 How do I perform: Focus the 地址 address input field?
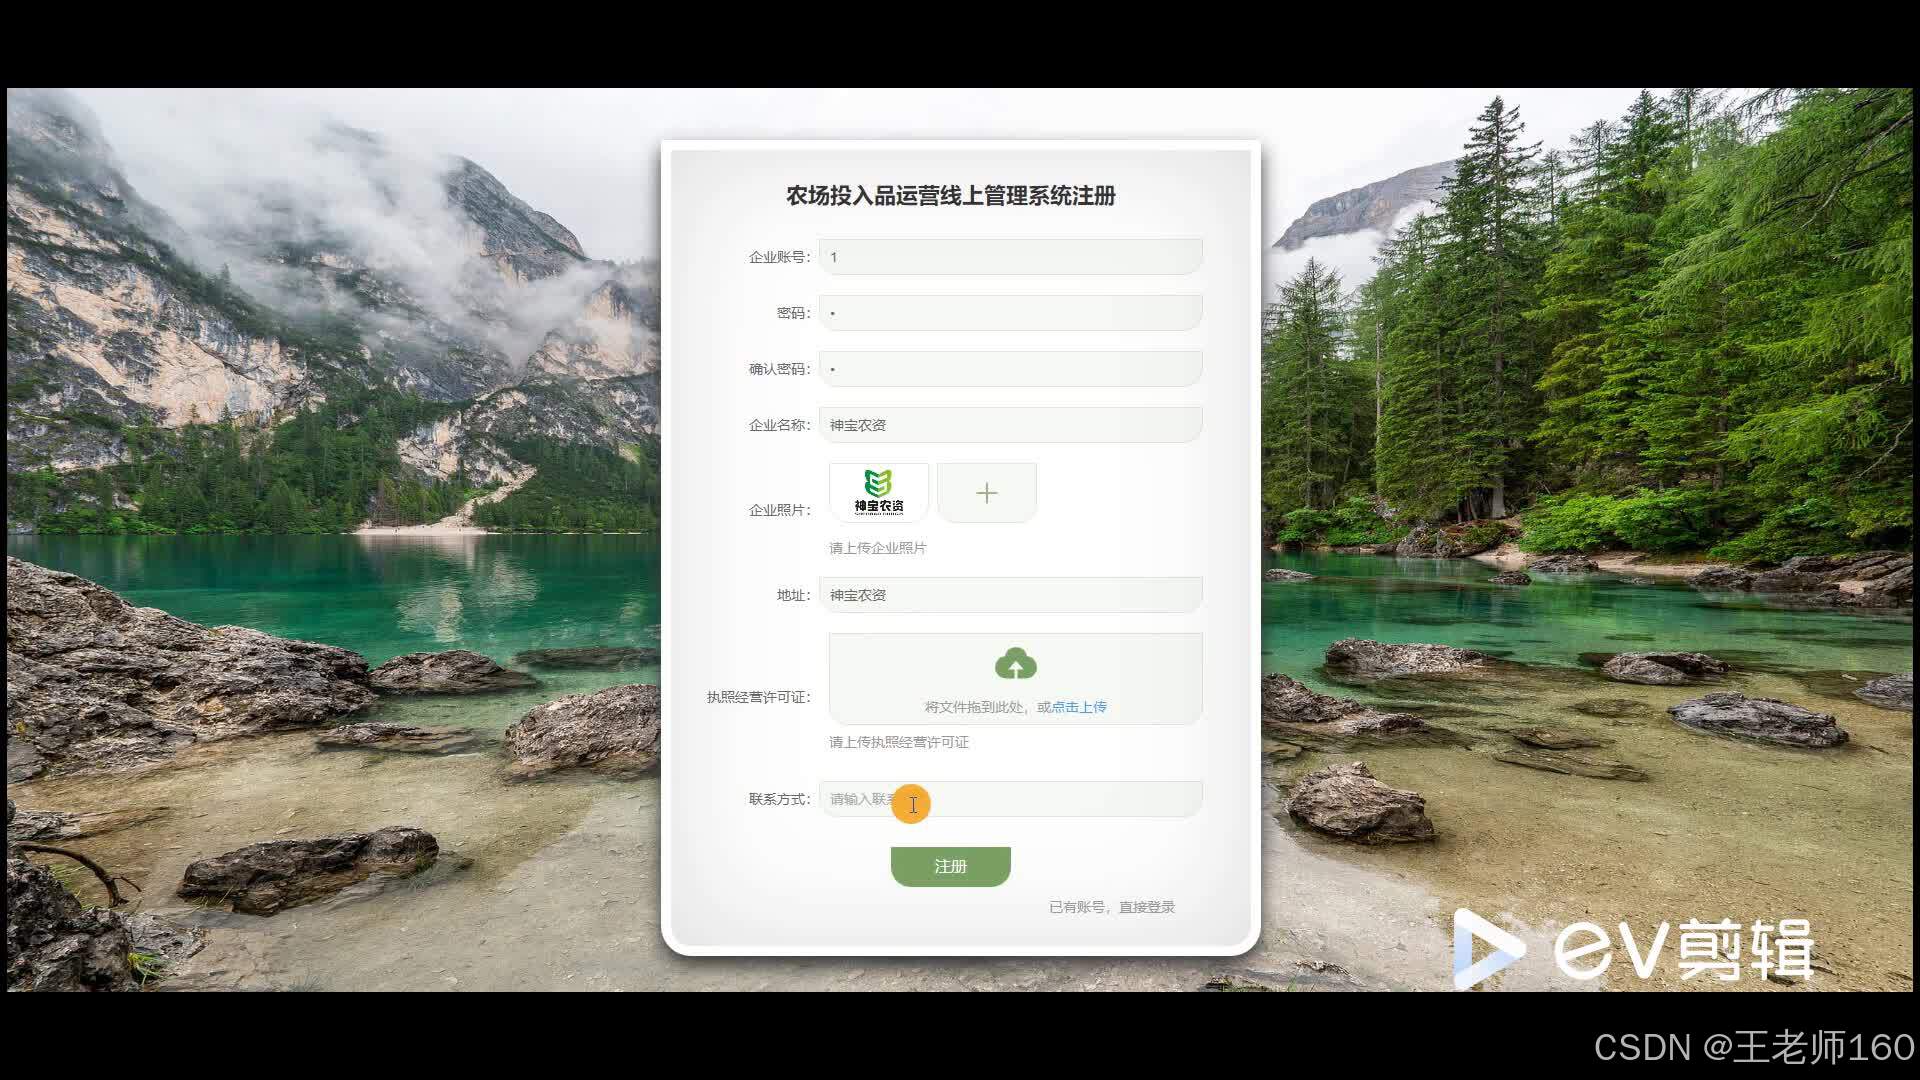[x=1010, y=595]
